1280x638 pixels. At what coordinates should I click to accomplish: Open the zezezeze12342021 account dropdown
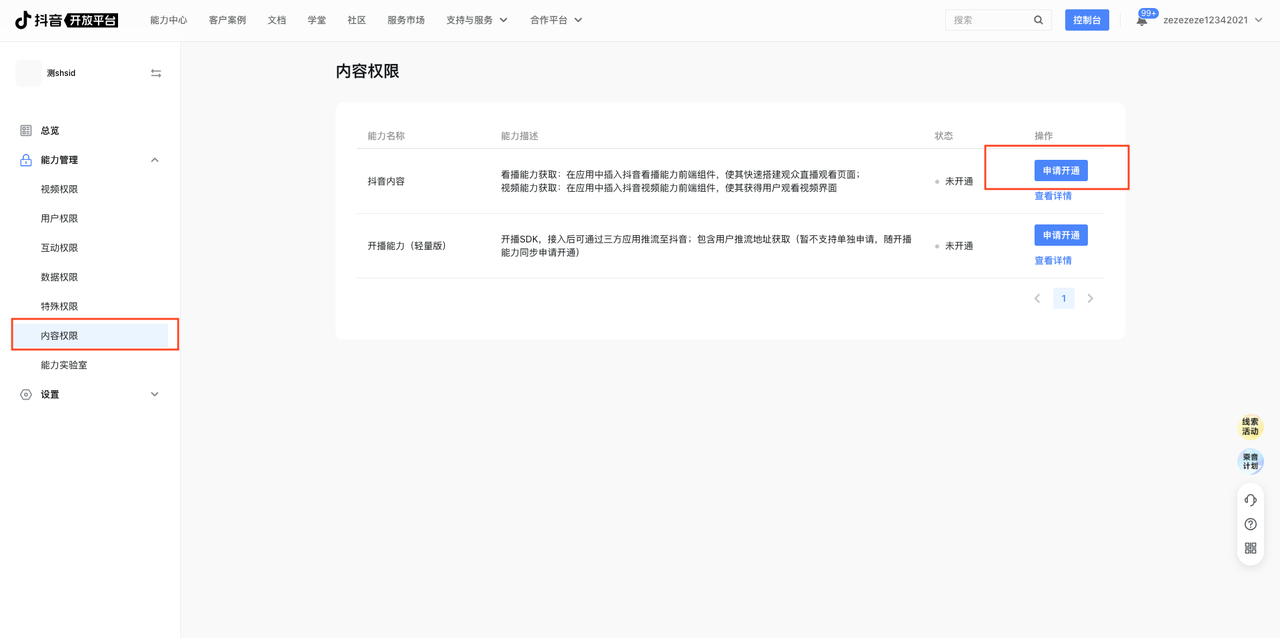(1212, 20)
